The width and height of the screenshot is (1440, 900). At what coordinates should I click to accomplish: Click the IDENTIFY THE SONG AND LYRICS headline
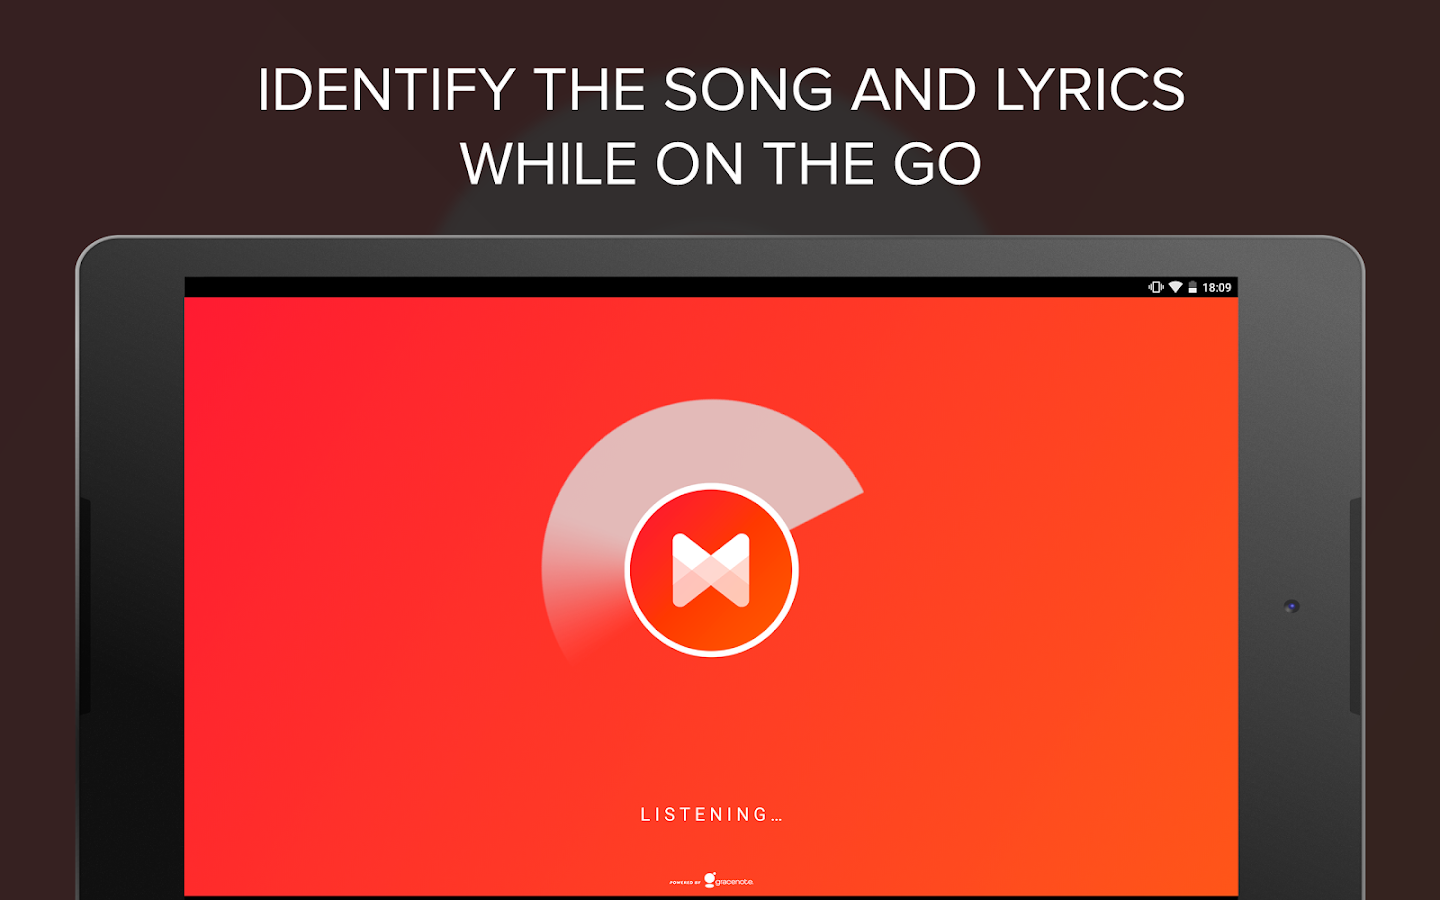click(721, 90)
